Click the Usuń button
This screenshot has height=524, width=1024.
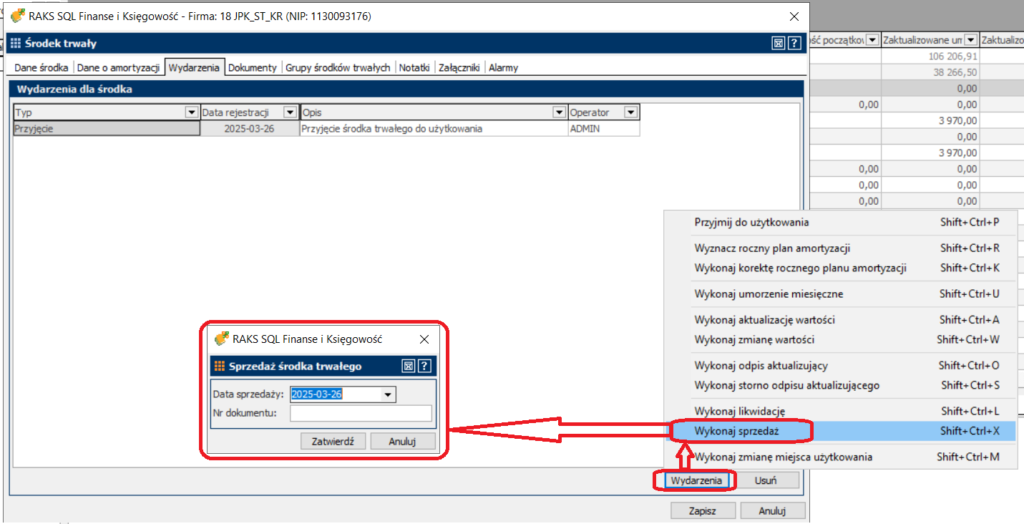pos(765,480)
